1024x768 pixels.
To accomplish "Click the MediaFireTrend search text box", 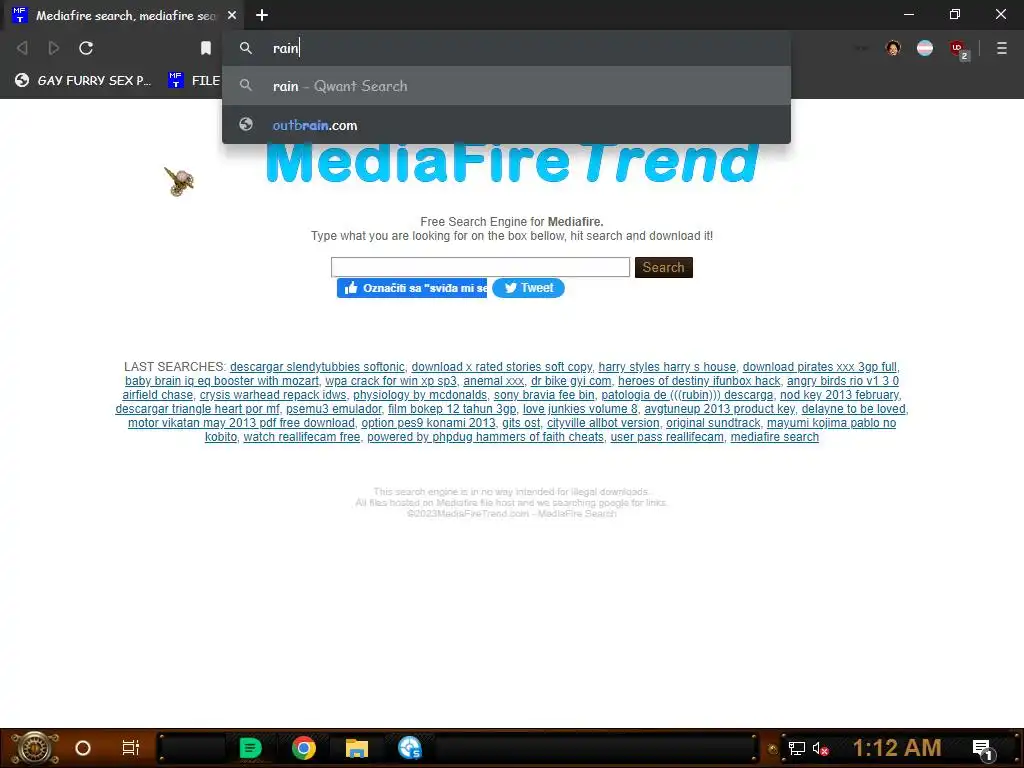I will (x=480, y=267).
